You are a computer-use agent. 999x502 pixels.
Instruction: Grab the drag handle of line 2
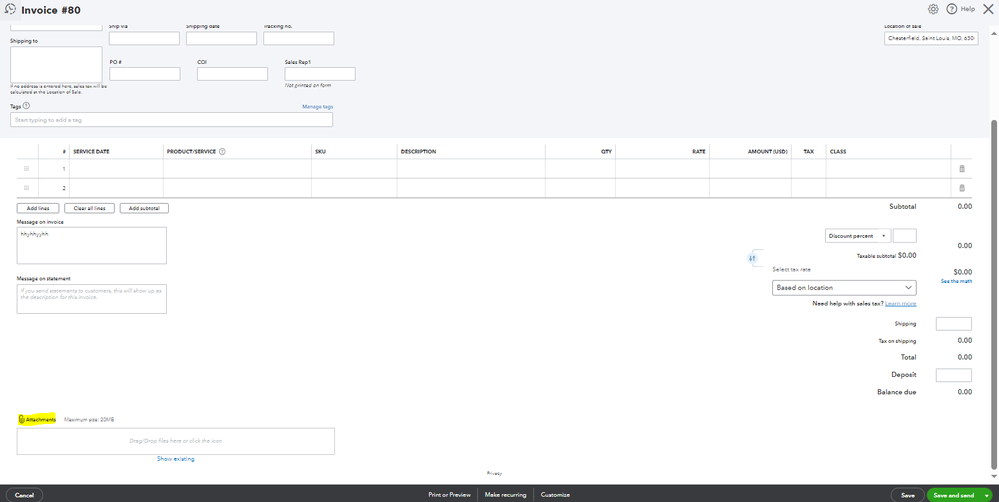point(26,188)
